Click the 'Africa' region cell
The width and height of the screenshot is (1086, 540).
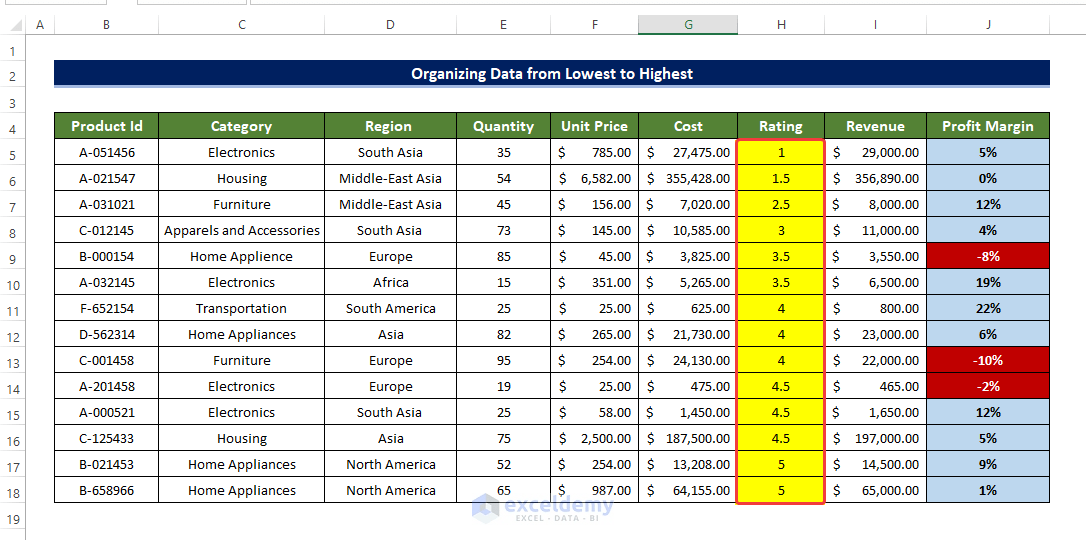coord(391,282)
